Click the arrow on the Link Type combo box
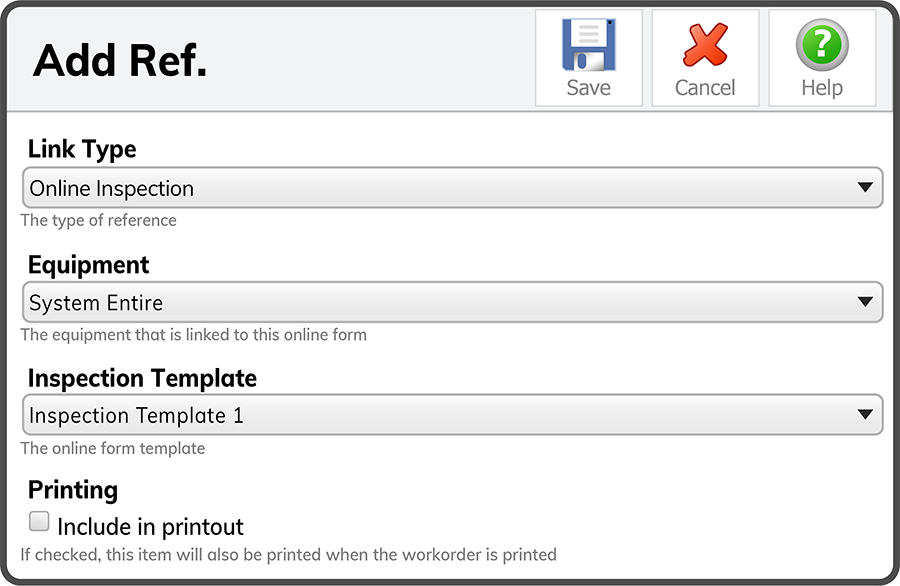This screenshot has height=586, width=900. pos(865,187)
